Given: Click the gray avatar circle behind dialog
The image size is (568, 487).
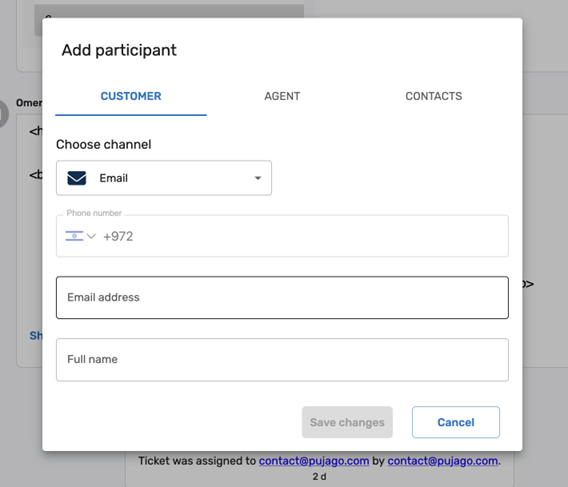Looking at the screenshot, I should 3,114.
